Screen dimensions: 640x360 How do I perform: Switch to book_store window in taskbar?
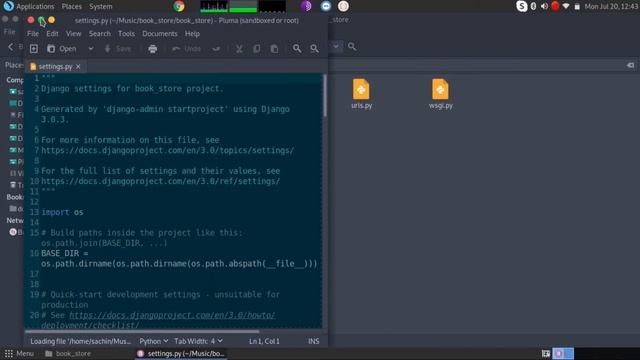click(68, 353)
